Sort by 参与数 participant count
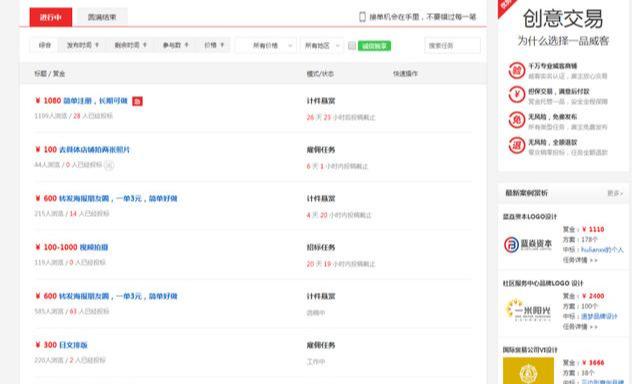Viewport: 632px width, 384px height. (175, 45)
